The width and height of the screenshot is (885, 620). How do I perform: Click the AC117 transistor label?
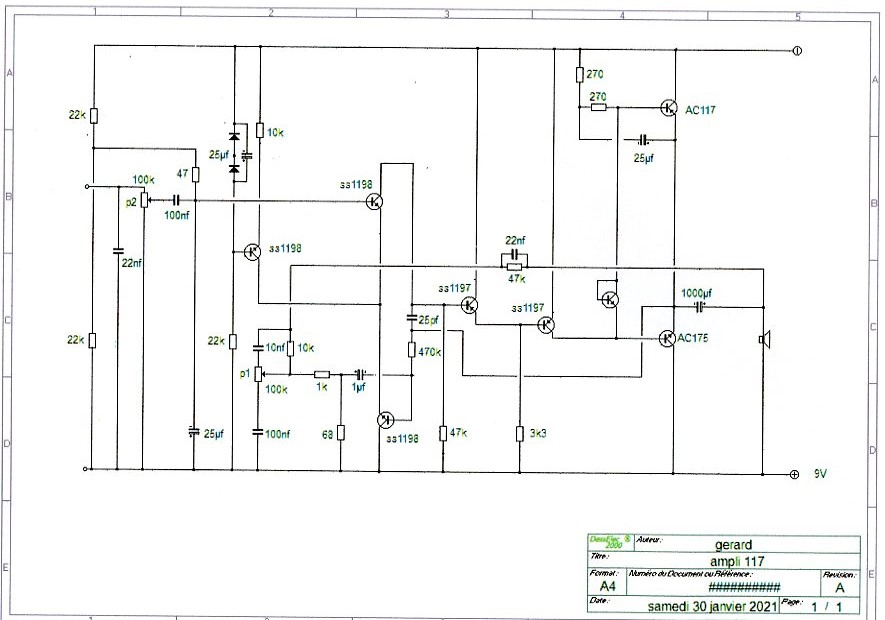pyautogui.click(x=700, y=110)
